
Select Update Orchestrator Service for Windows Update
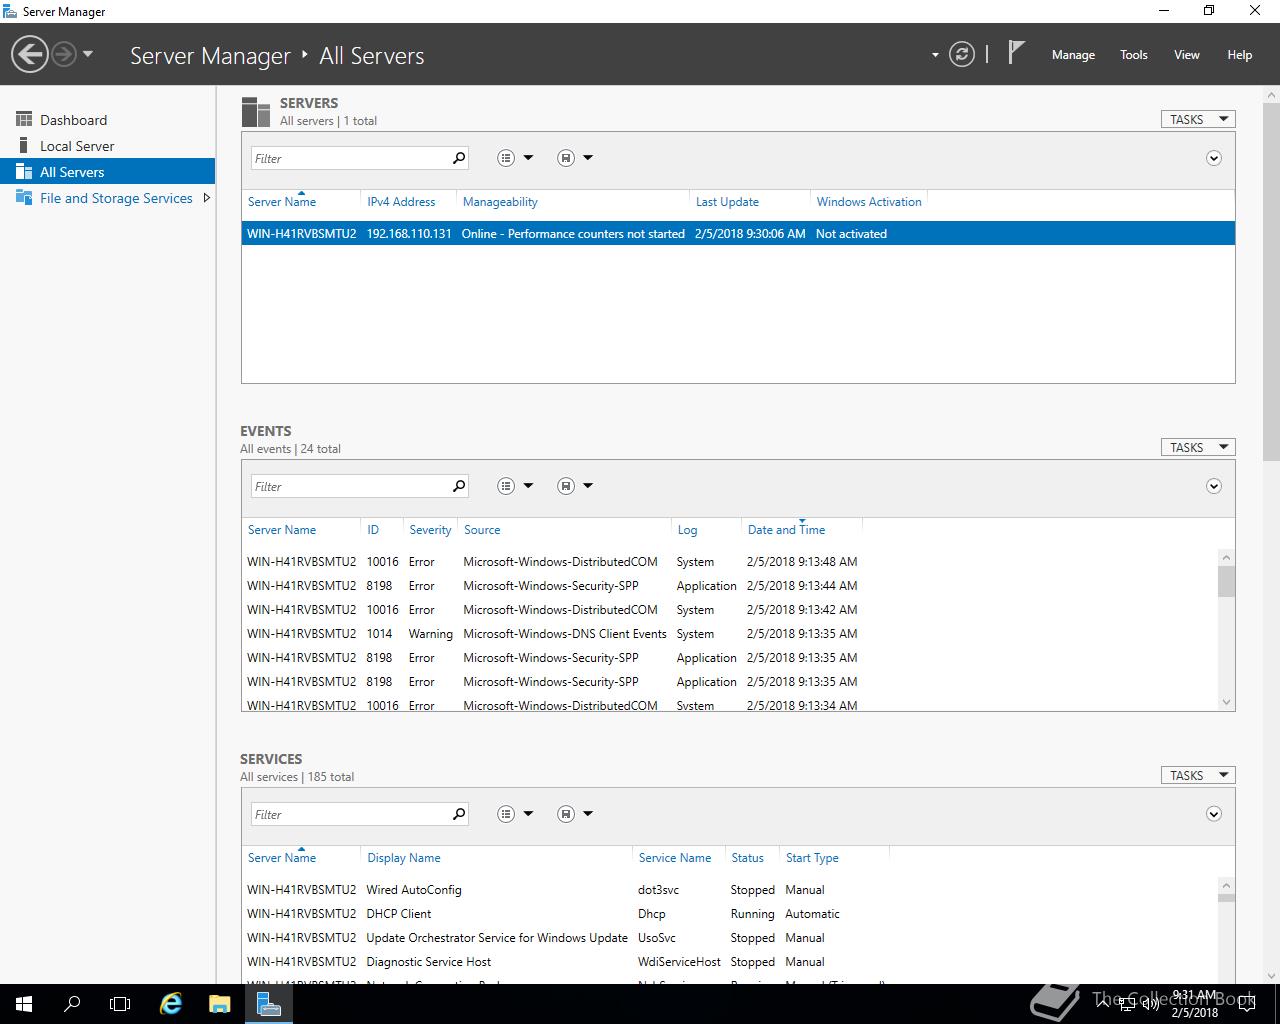(x=729, y=938)
